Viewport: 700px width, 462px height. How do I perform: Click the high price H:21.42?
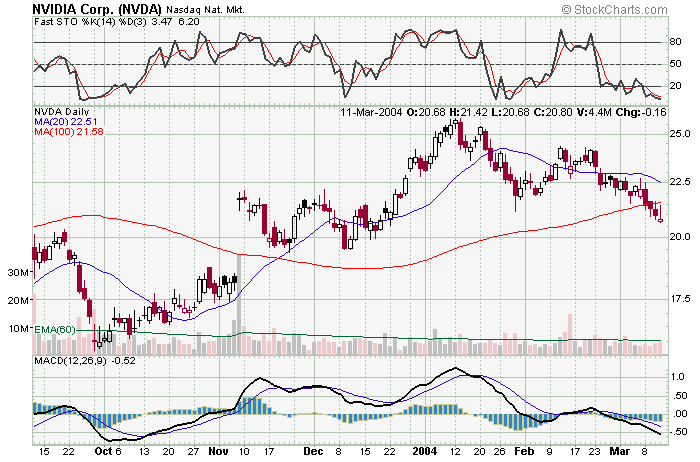(468, 112)
